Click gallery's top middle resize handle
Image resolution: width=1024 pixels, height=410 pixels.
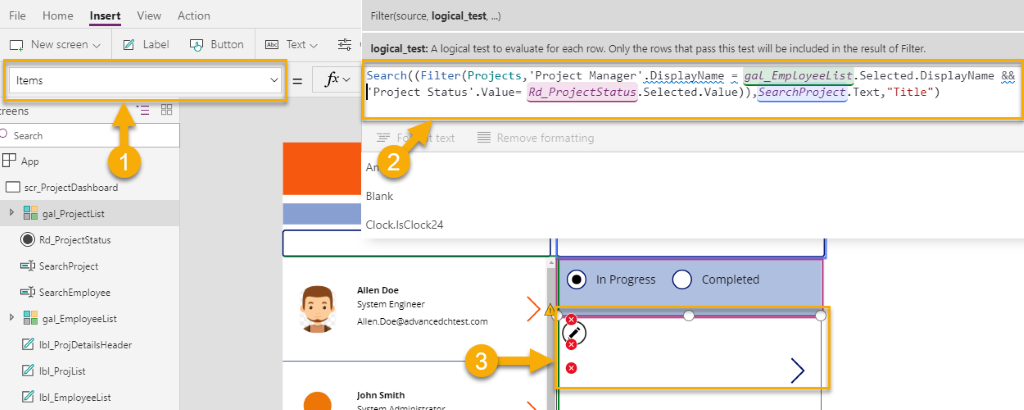click(x=689, y=316)
